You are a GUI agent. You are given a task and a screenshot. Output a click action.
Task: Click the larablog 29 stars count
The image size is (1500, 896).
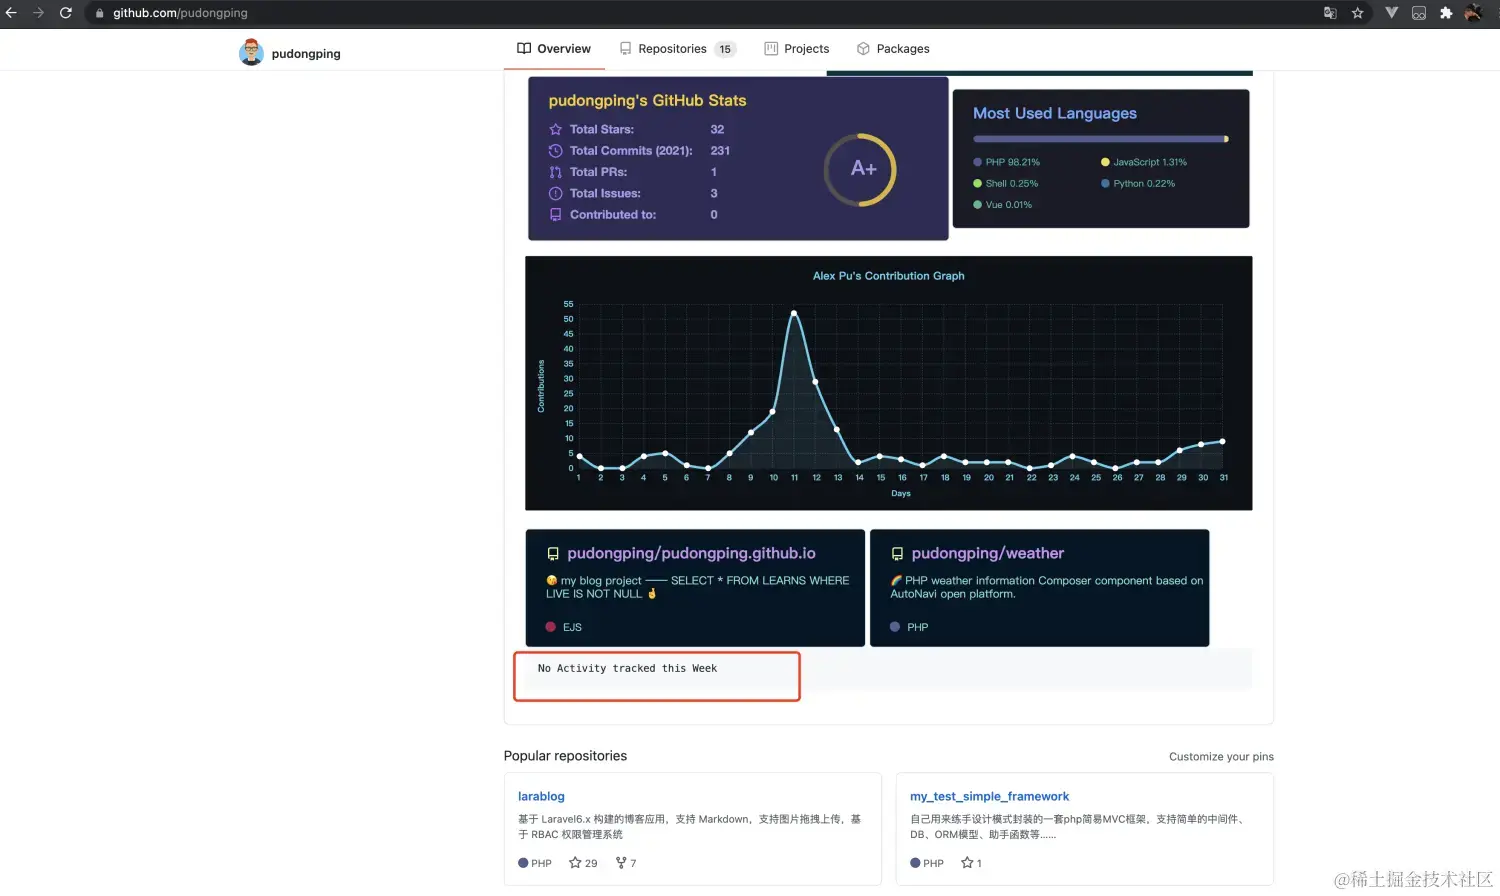(x=583, y=863)
